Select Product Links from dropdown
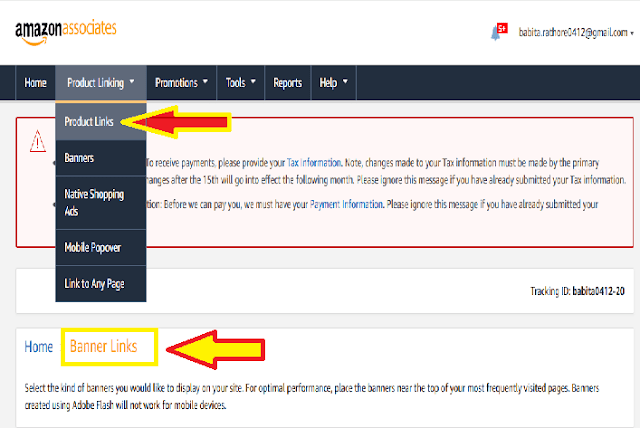This screenshot has height=428, width=640. (x=101, y=122)
